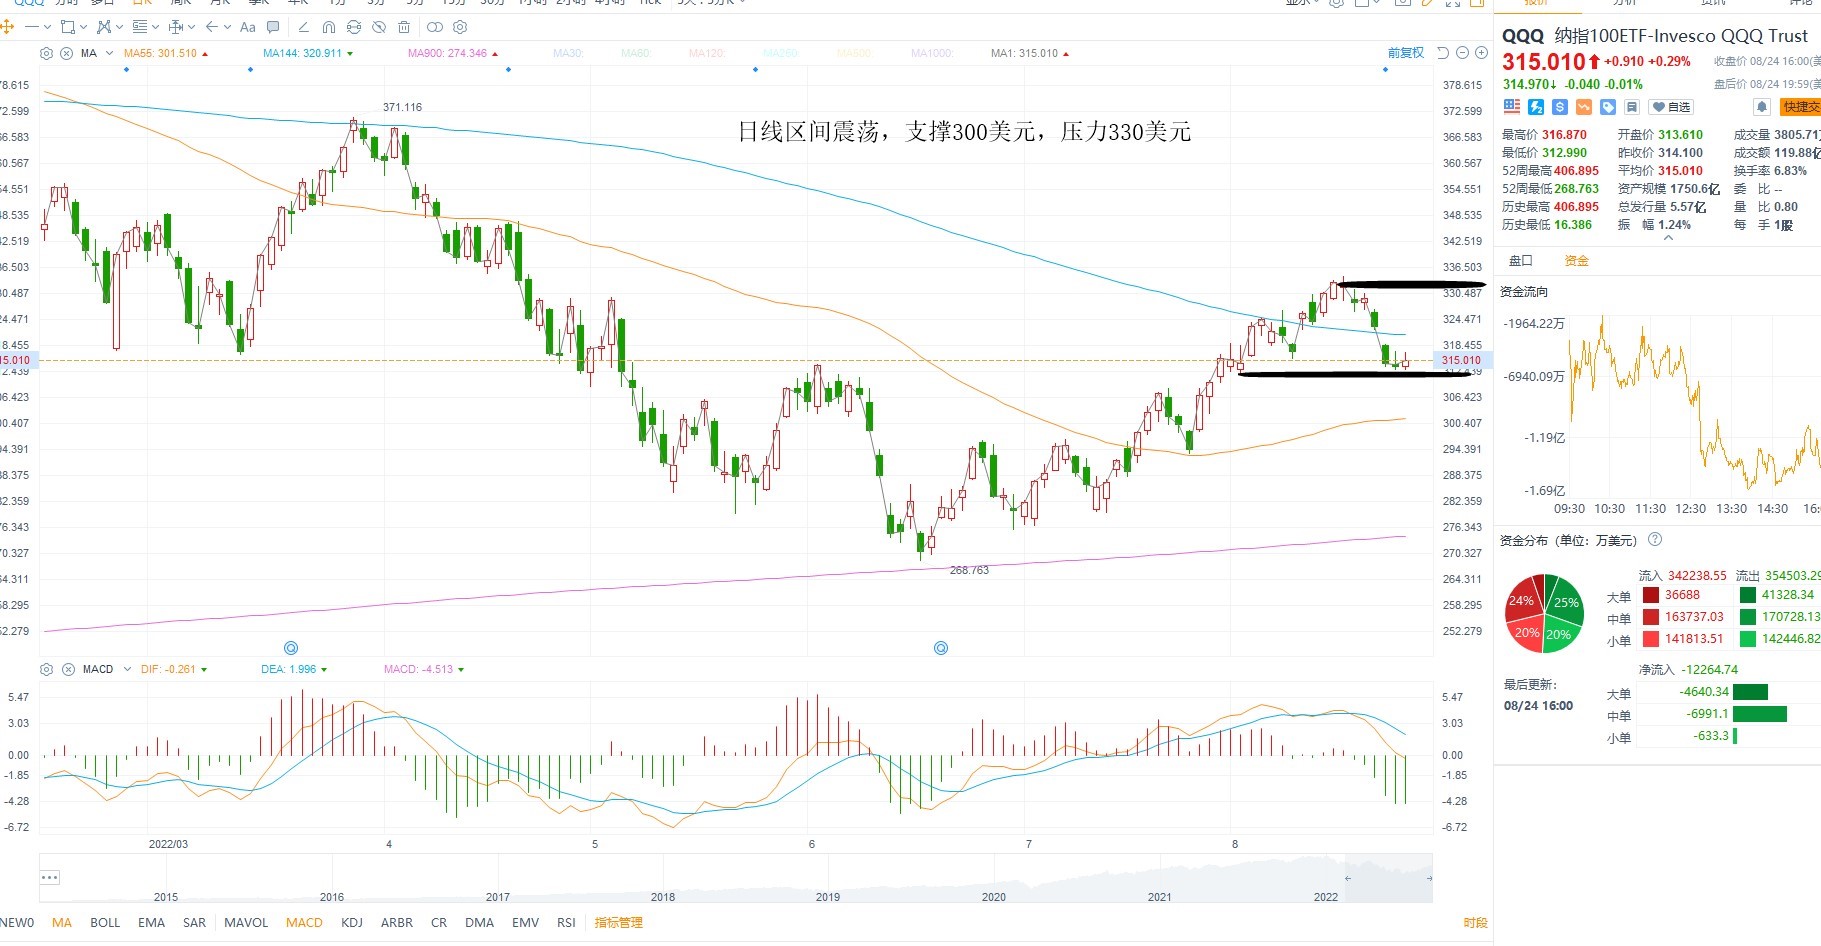Open drawing toolbar settings gear

(x=460, y=27)
